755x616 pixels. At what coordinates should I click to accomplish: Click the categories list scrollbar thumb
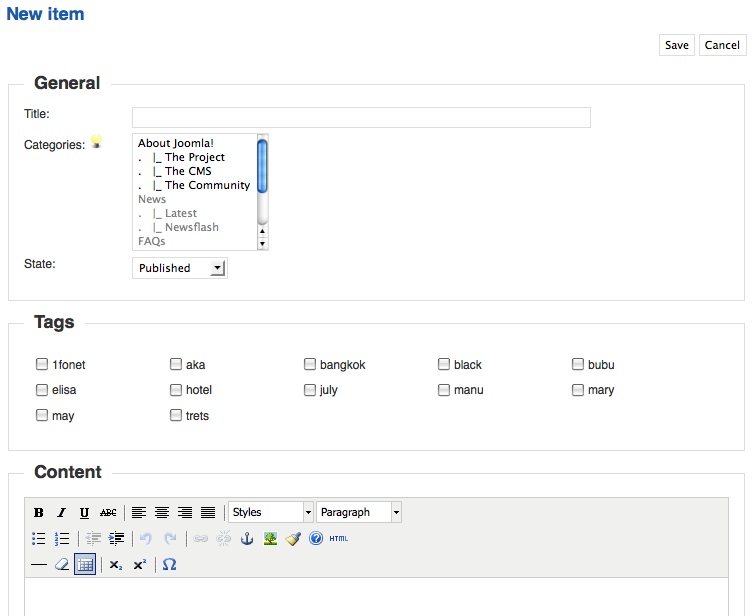click(x=262, y=166)
